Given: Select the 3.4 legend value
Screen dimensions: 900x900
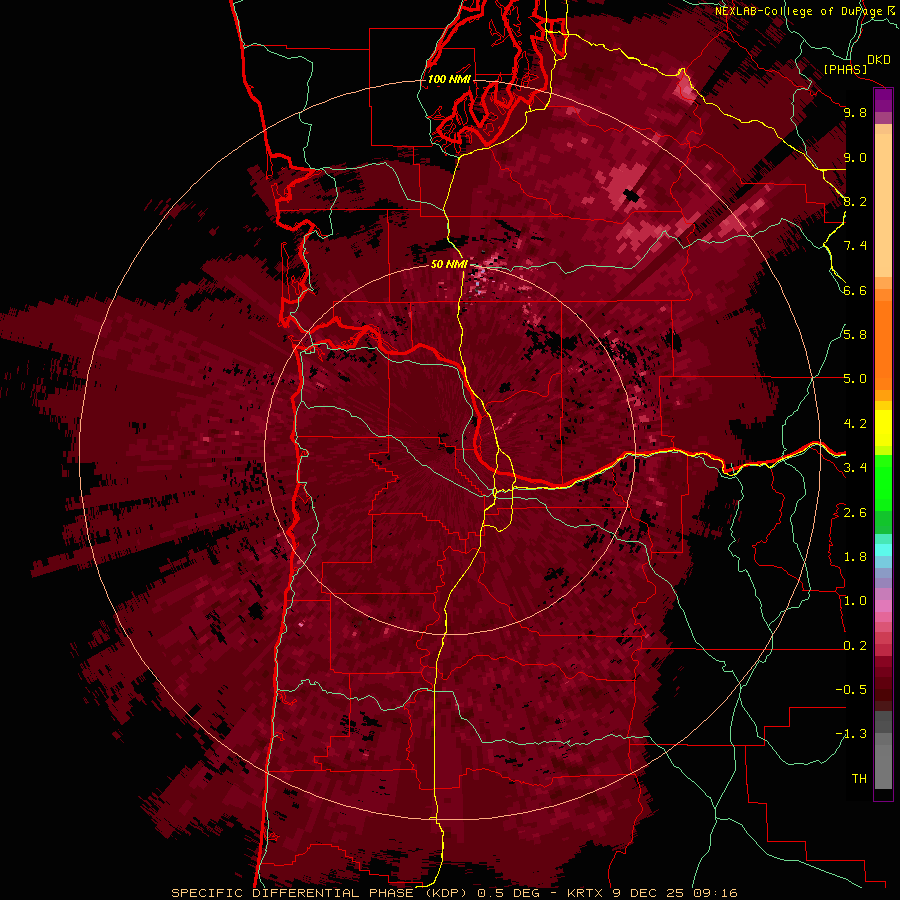Looking at the screenshot, I should 855,468.
